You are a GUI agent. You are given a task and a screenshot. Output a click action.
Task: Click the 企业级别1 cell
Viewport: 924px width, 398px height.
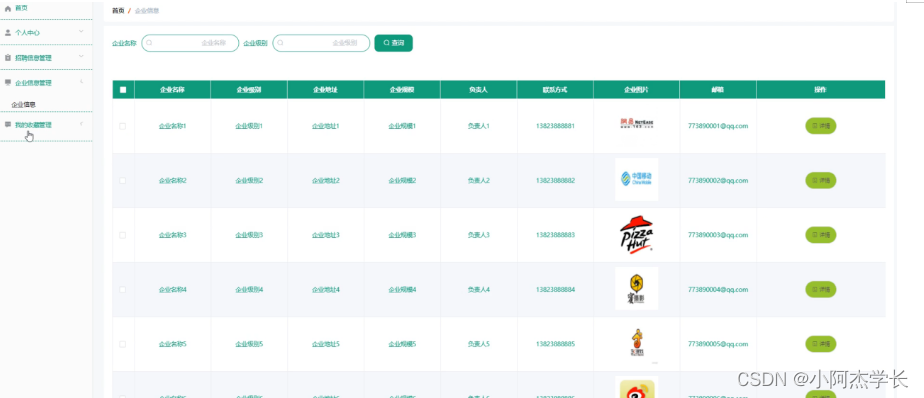(x=249, y=126)
